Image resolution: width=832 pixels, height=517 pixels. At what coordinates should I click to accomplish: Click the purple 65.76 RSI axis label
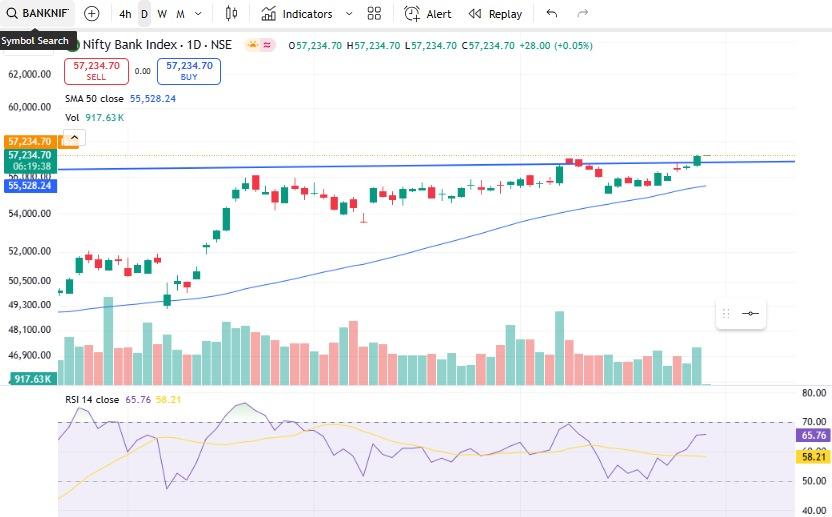pos(813,435)
